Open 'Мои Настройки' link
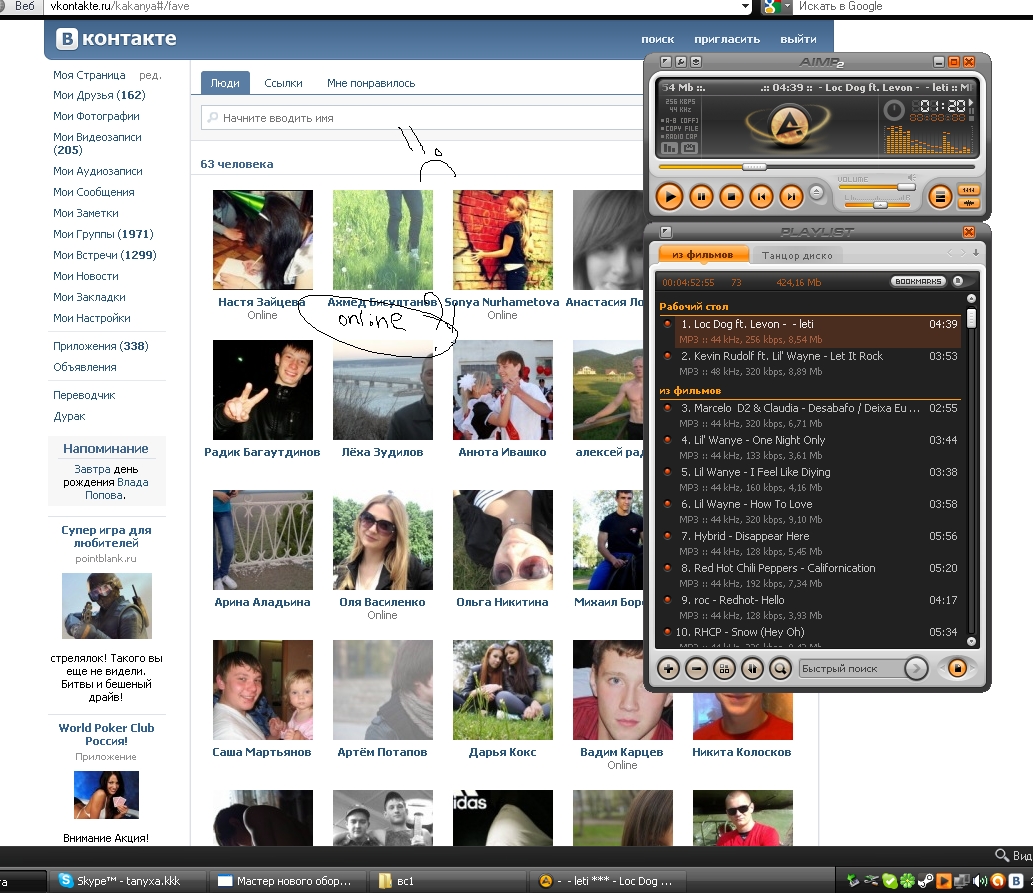The image size is (1033, 893). click(x=92, y=318)
